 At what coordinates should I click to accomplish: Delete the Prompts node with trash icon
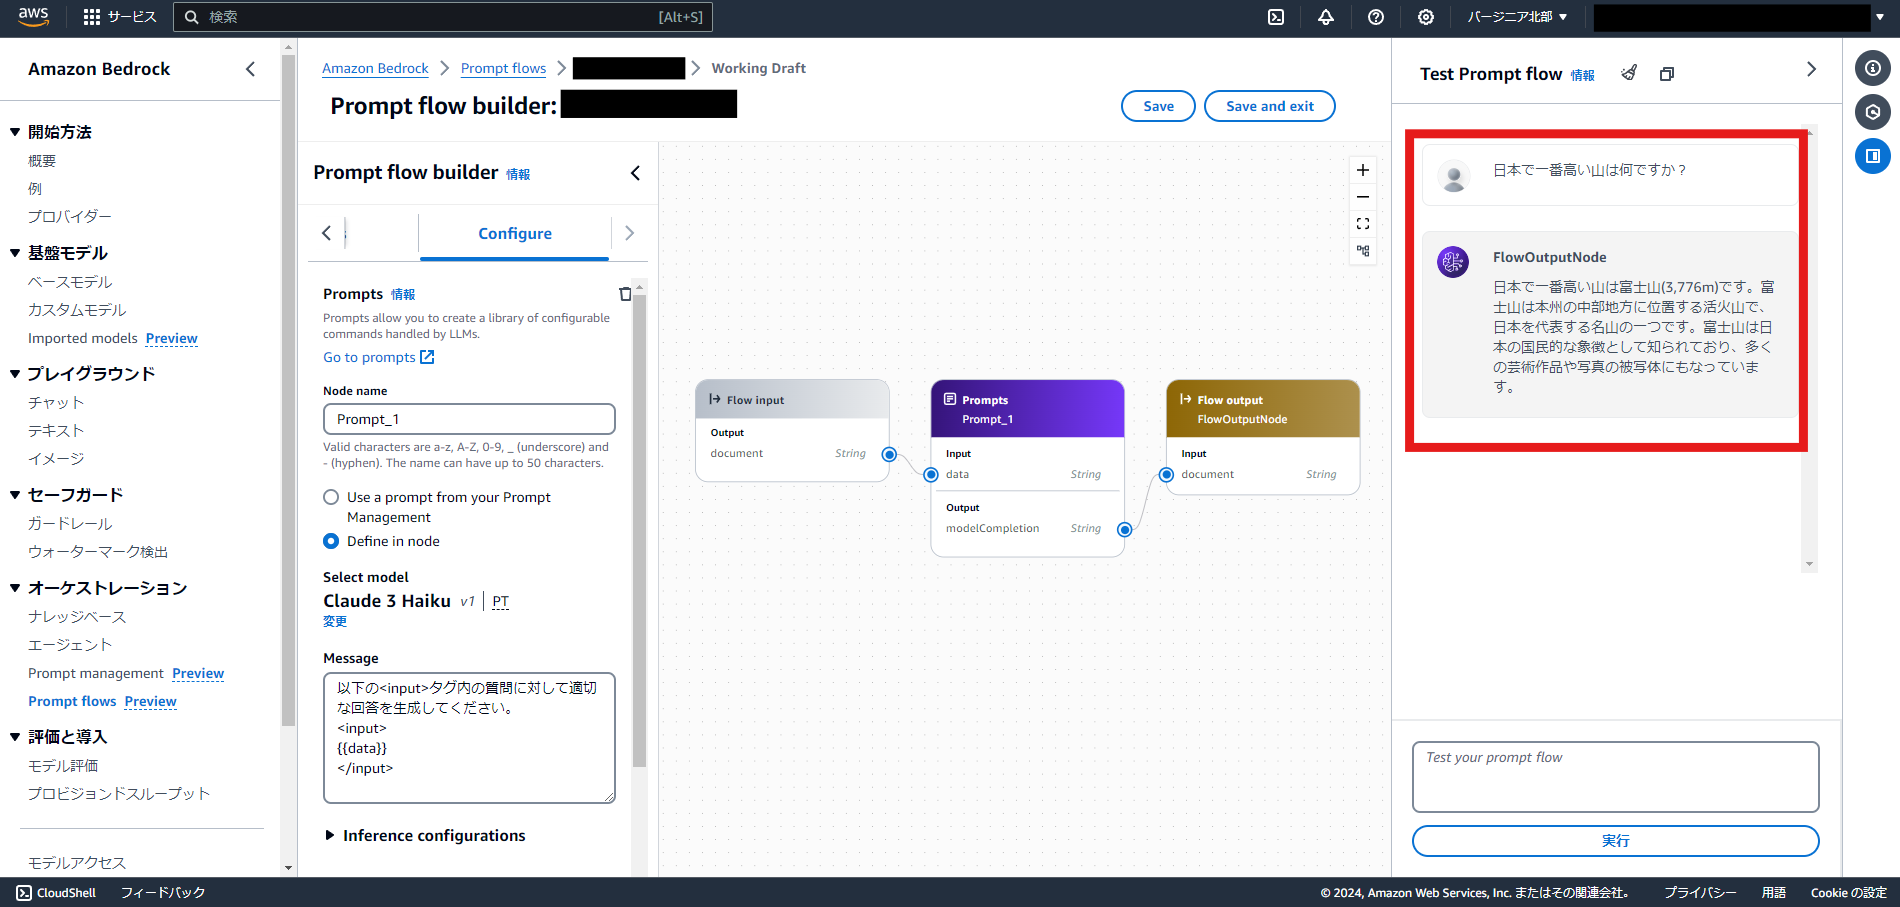625,294
